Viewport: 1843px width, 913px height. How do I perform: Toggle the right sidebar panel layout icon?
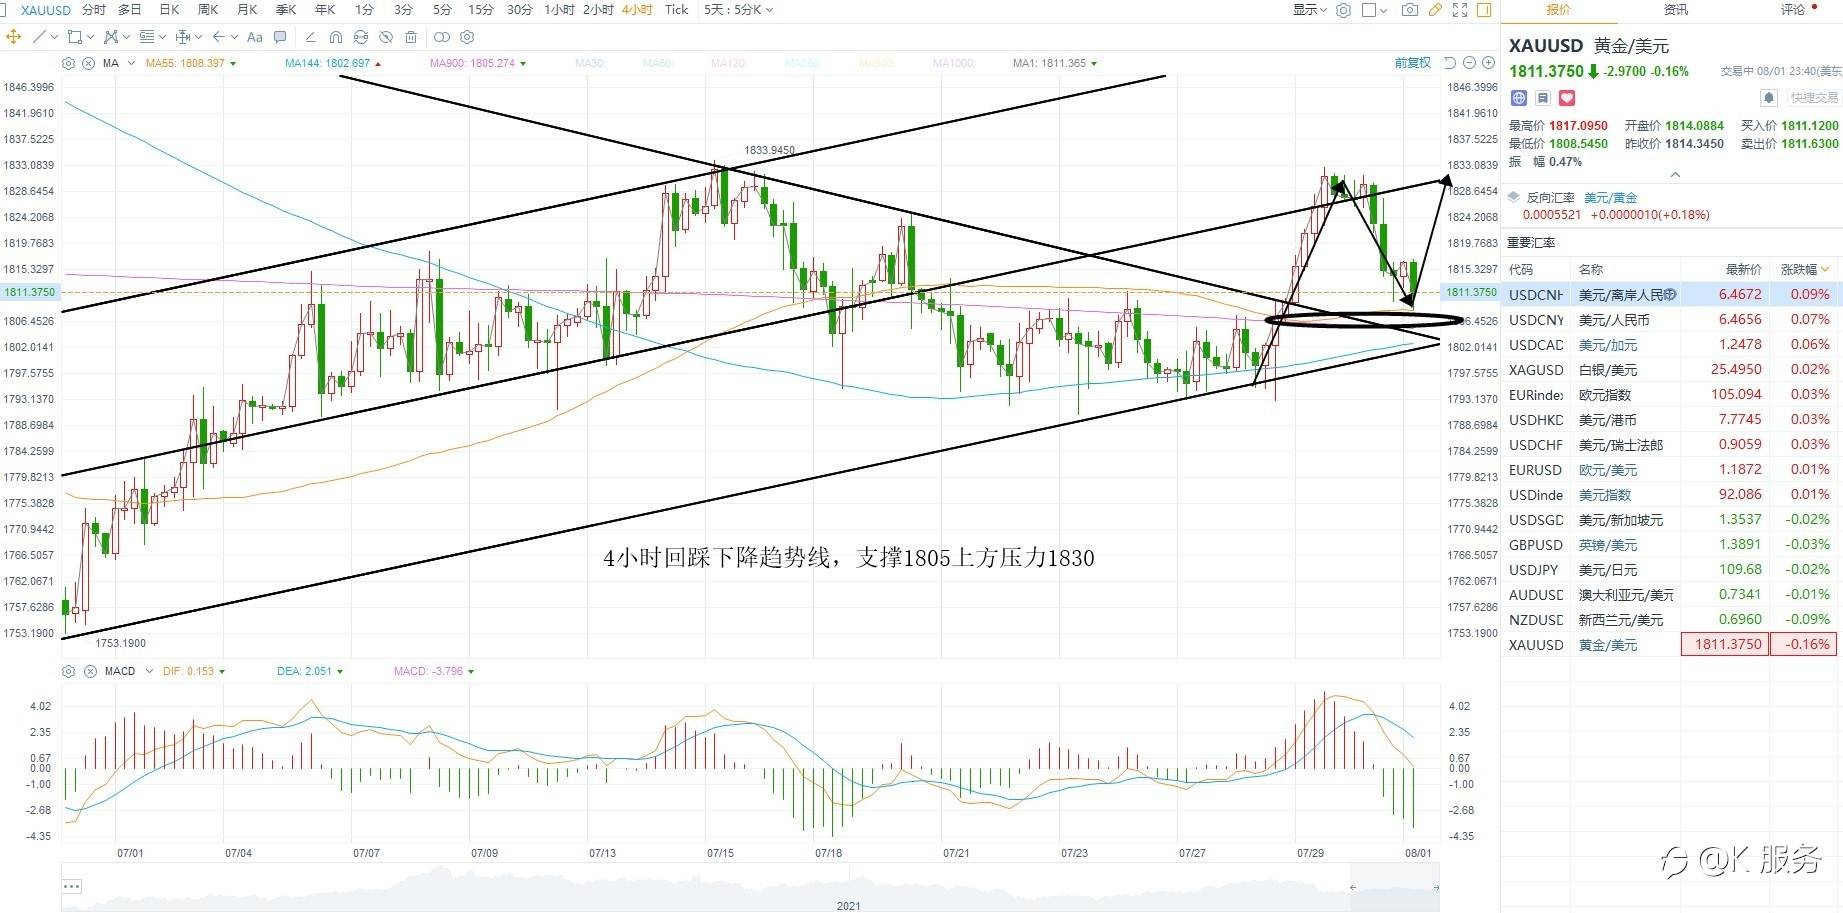pos(1484,10)
